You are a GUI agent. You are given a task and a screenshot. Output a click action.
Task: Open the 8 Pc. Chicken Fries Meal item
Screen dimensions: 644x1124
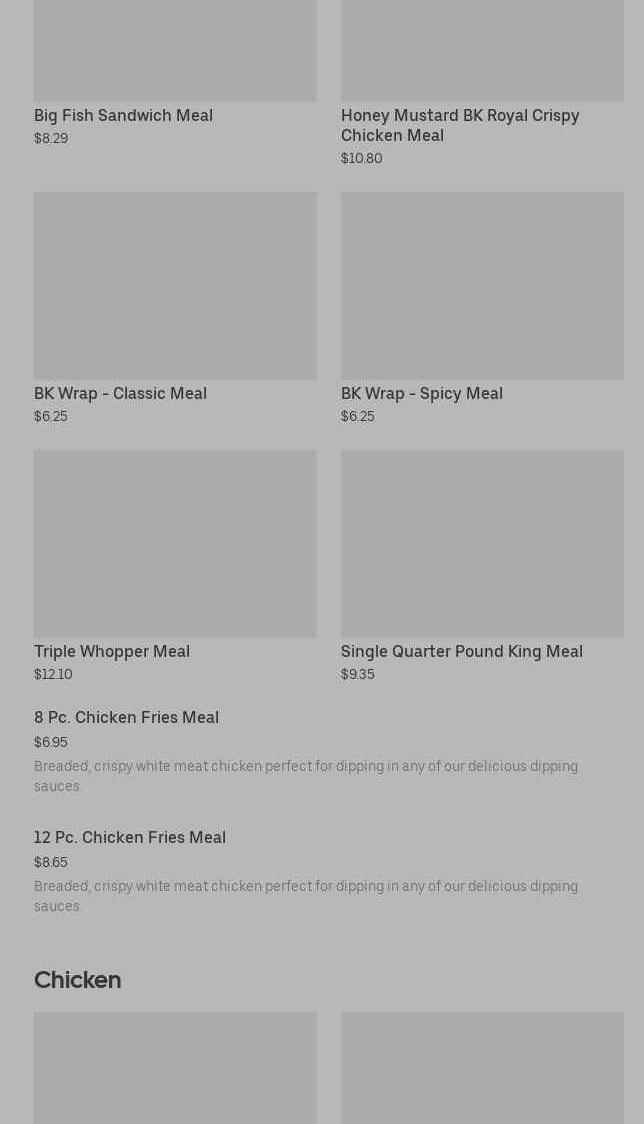126,718
